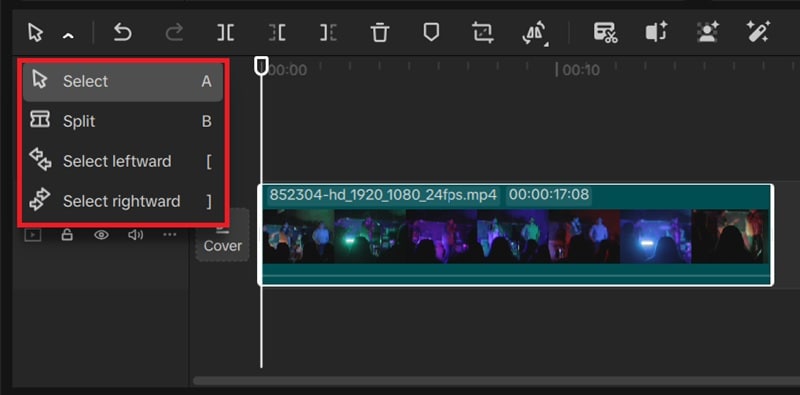Delete left of playhead icon
The image size is (800, 395).
click(277, 33)
